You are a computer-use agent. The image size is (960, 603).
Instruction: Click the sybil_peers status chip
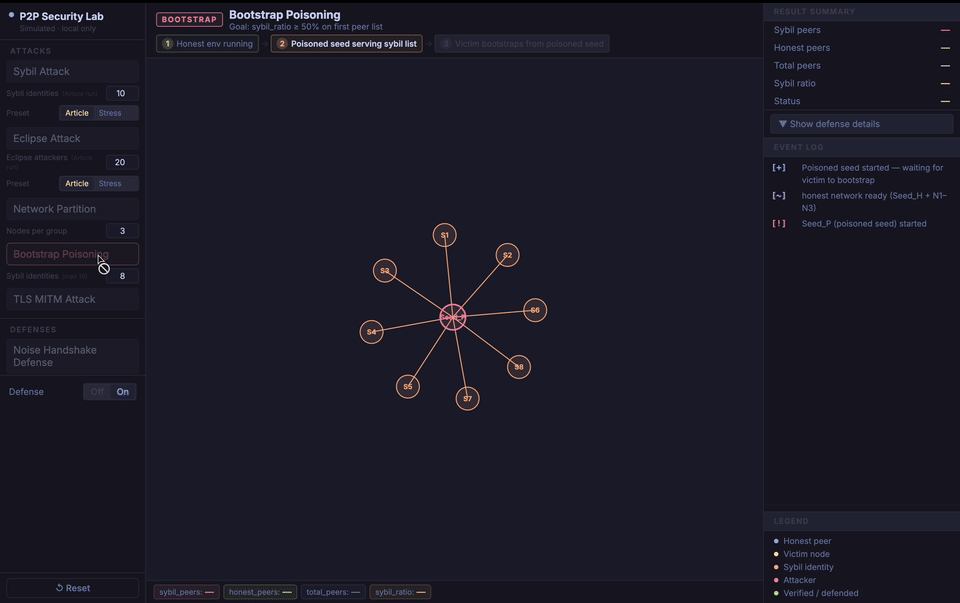pyautogui.click(x=186, y=593)
